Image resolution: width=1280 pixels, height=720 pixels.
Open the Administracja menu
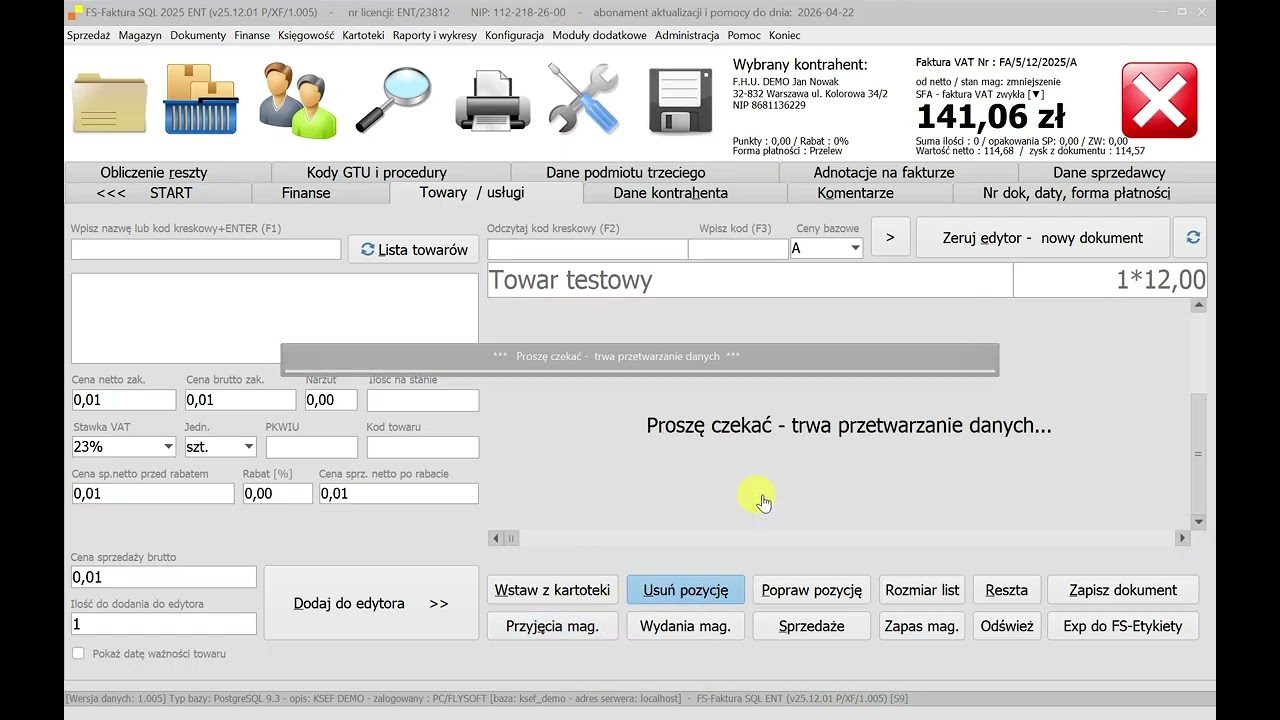pos(687,35)
